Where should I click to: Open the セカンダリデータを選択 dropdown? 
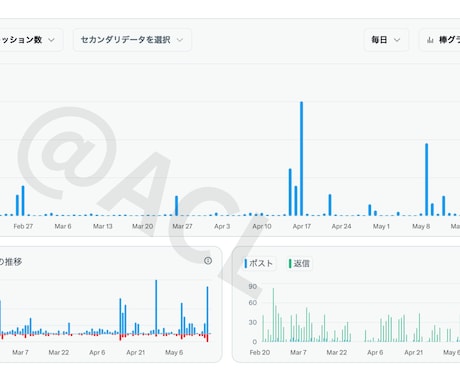tap(132, 40)
